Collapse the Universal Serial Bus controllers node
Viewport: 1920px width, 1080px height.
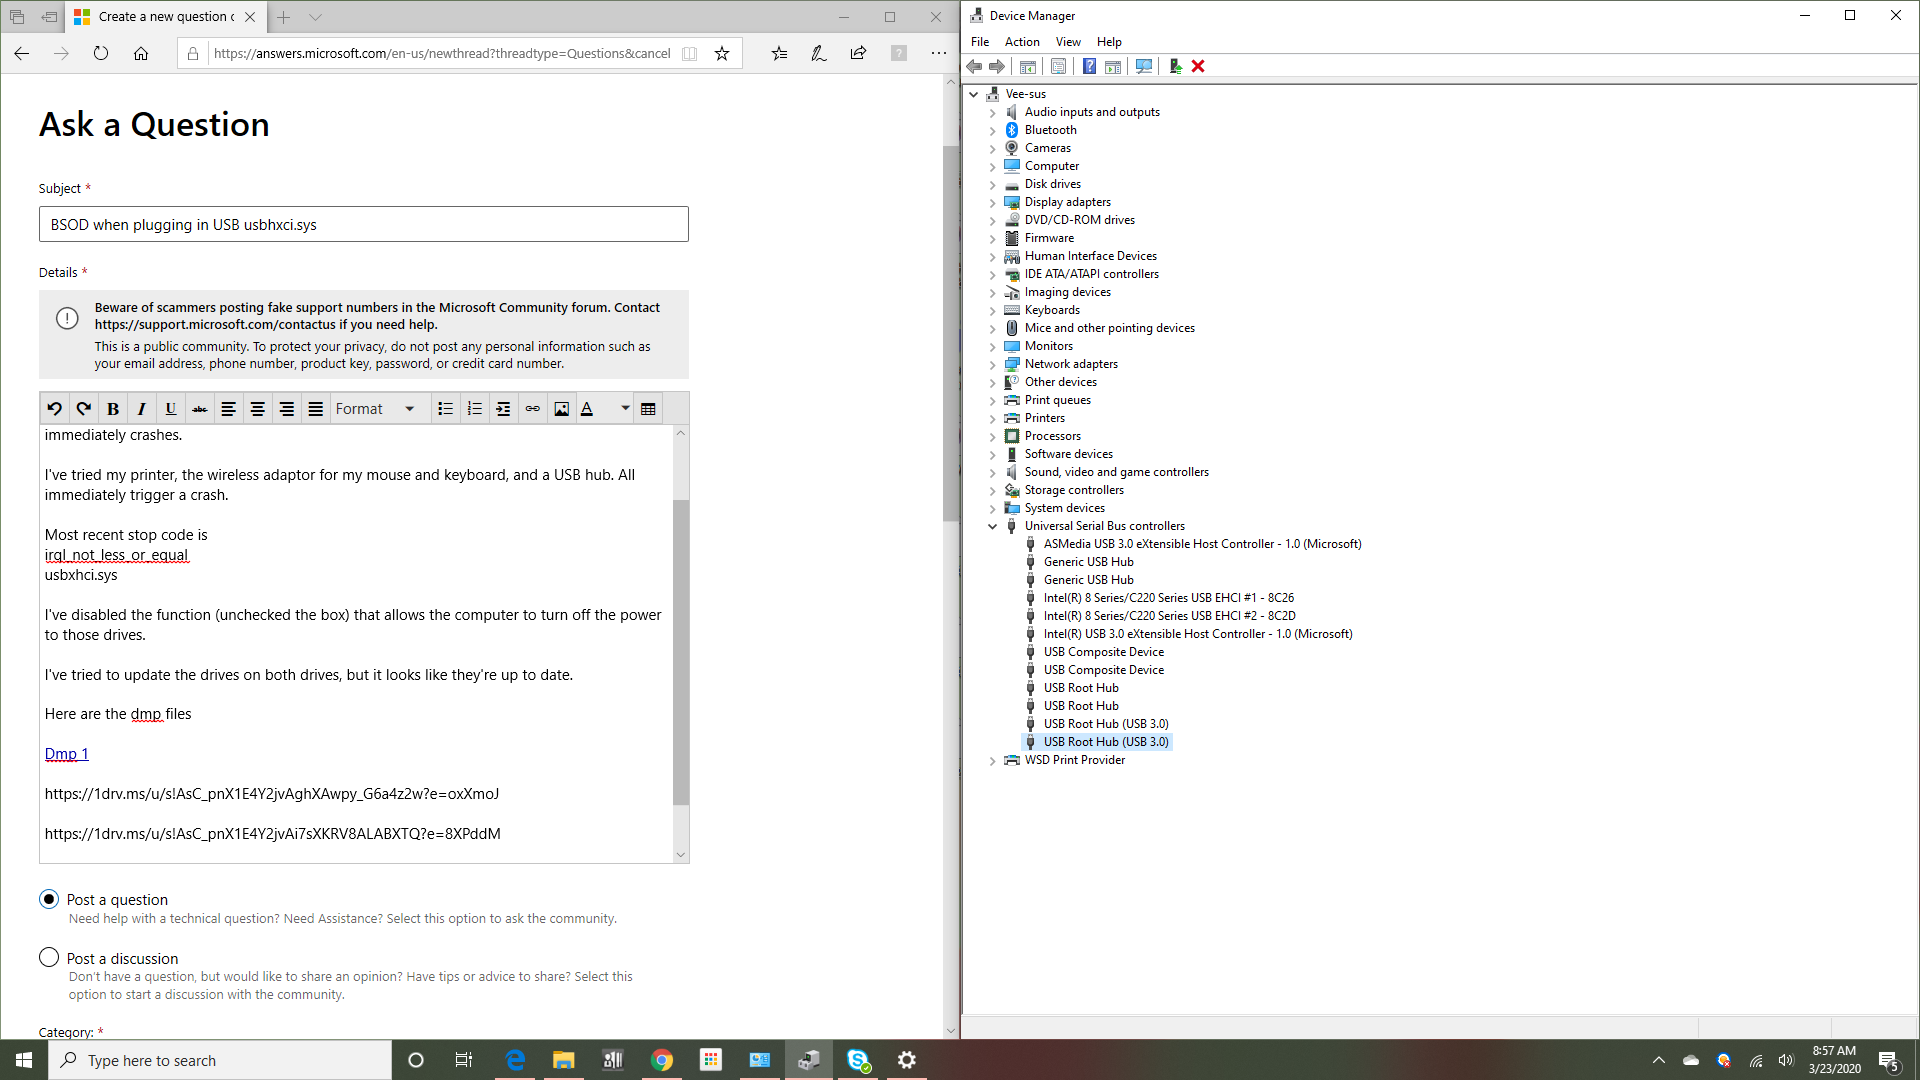coord(993,526)
